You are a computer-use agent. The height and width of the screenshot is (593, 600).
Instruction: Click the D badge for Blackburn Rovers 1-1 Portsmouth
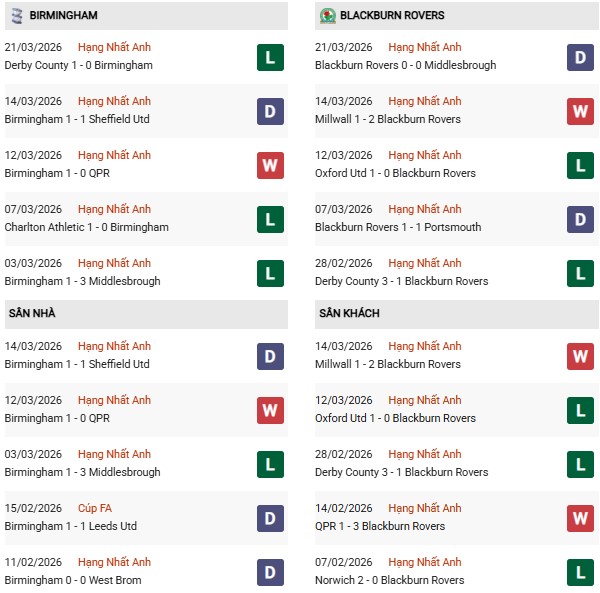tap(580, 219)
